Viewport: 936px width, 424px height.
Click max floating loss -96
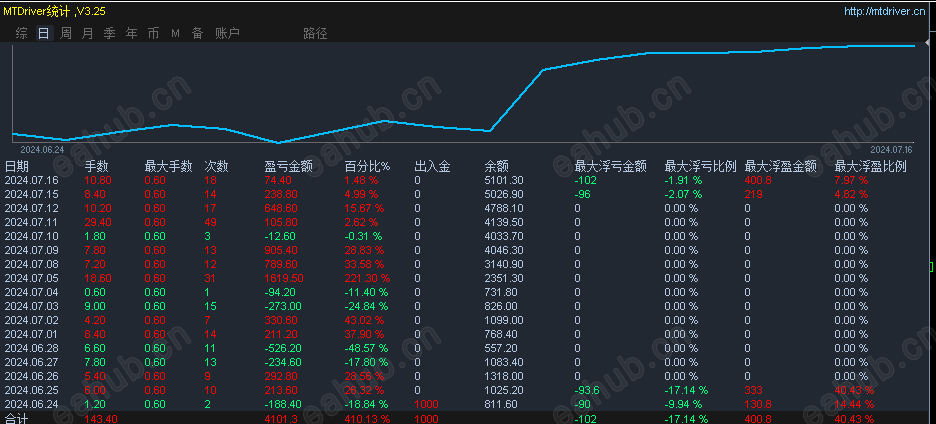click(583, 194)
